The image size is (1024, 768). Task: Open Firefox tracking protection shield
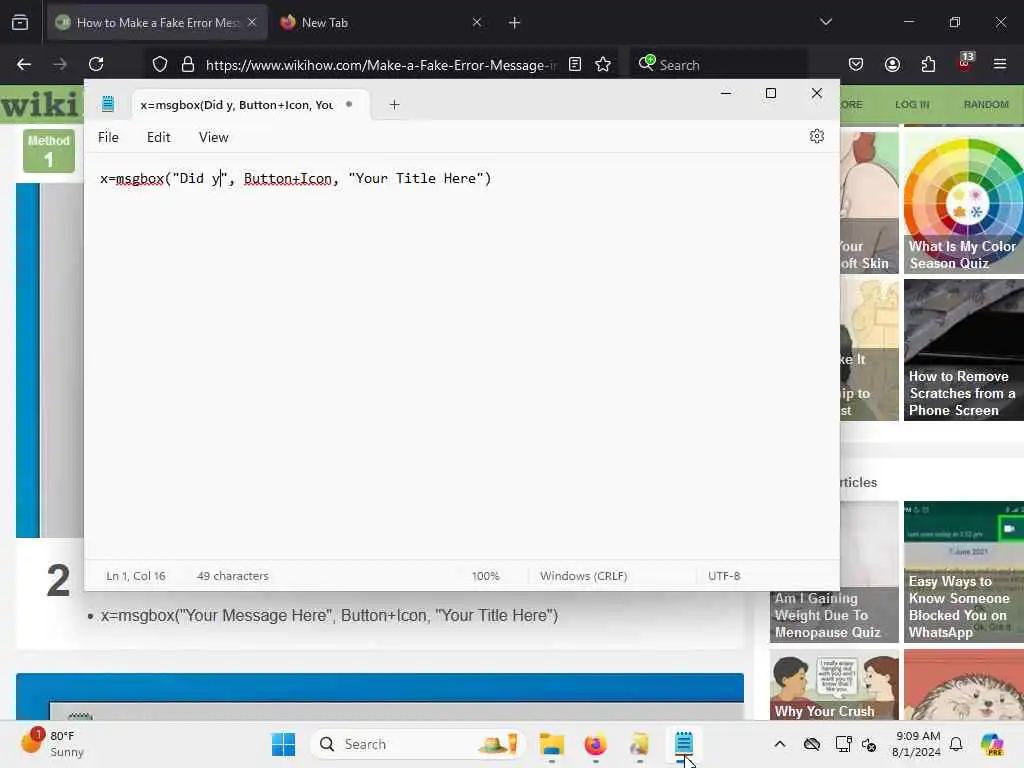click(160, 64)
